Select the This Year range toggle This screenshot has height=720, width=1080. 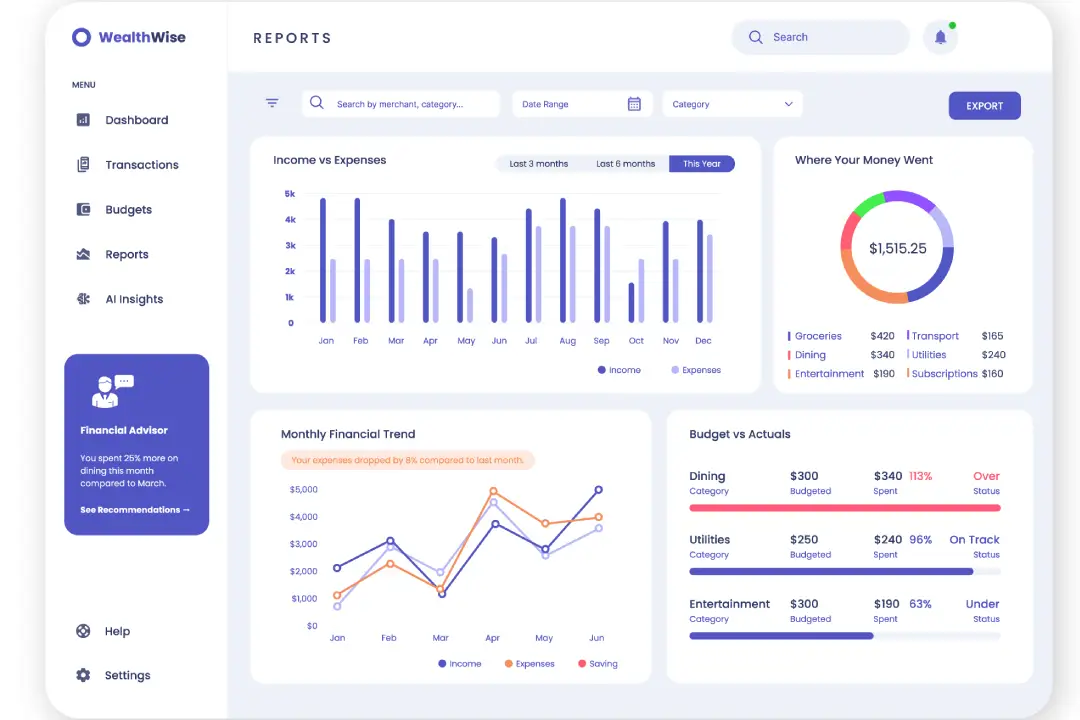tap(702, 164)
